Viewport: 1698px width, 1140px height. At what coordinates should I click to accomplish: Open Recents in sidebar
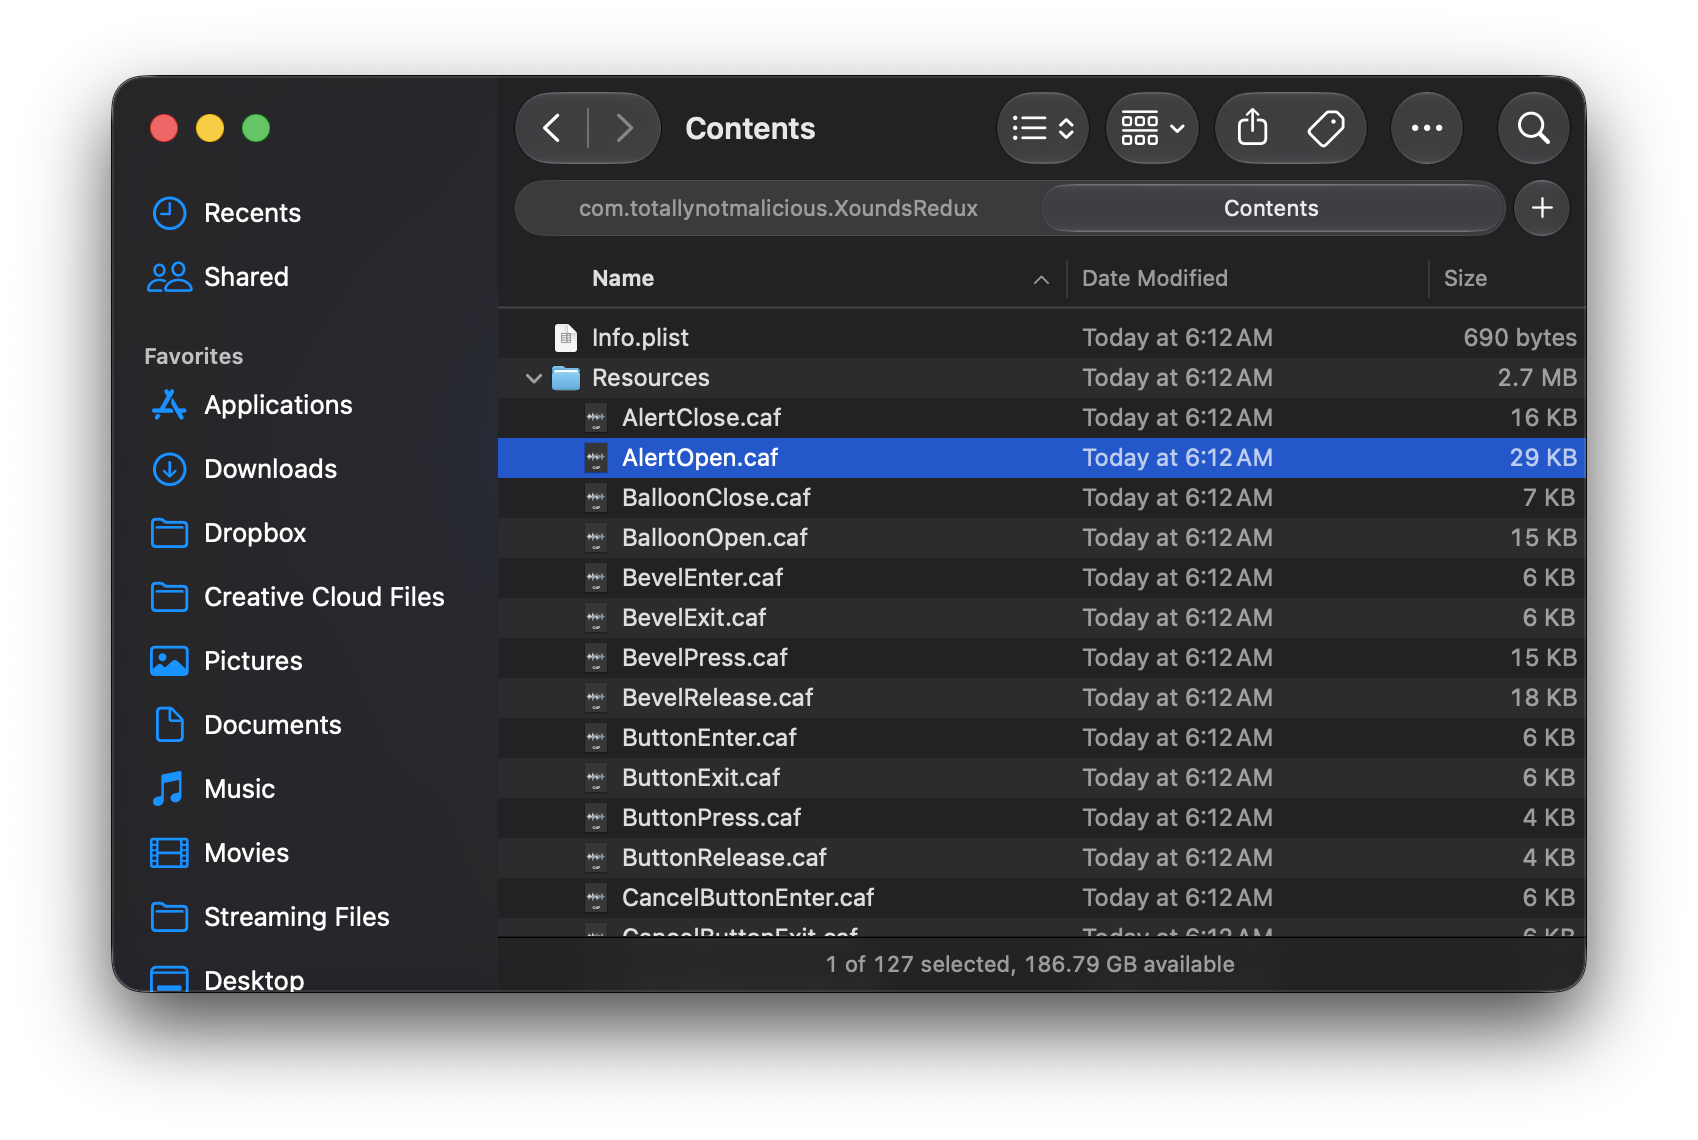tap(225, 213)
